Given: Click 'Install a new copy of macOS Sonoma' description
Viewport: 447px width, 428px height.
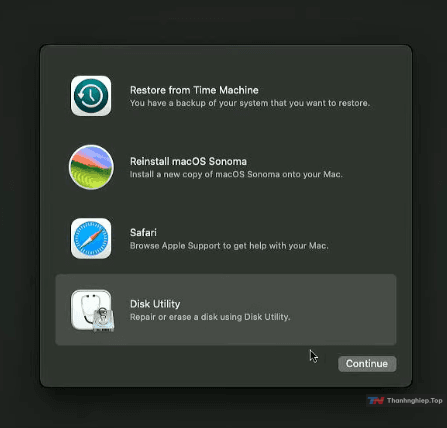Looking at the screenshot, I should pyautogui.click(x=236, y=174).
